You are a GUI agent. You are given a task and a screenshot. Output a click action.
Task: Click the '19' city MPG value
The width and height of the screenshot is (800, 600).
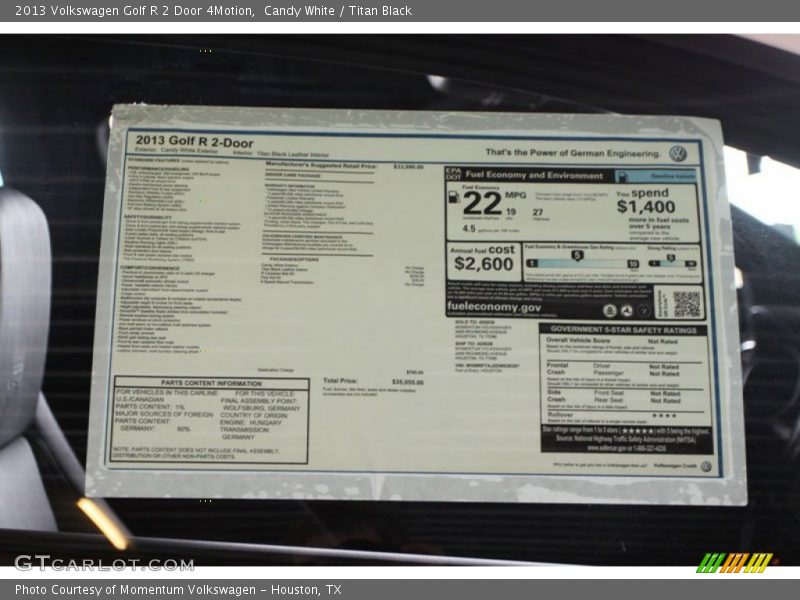tap(510, 212)
